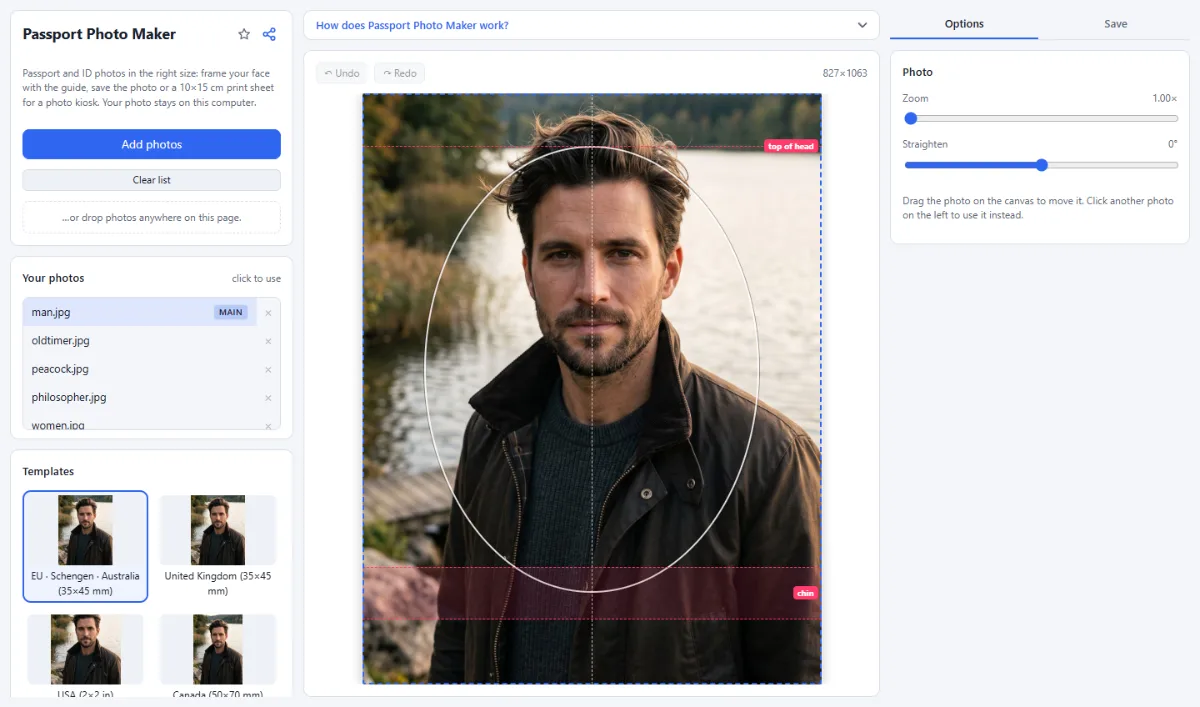Select oldtimer.jpg in the photo list

click(x=140, y=341)
